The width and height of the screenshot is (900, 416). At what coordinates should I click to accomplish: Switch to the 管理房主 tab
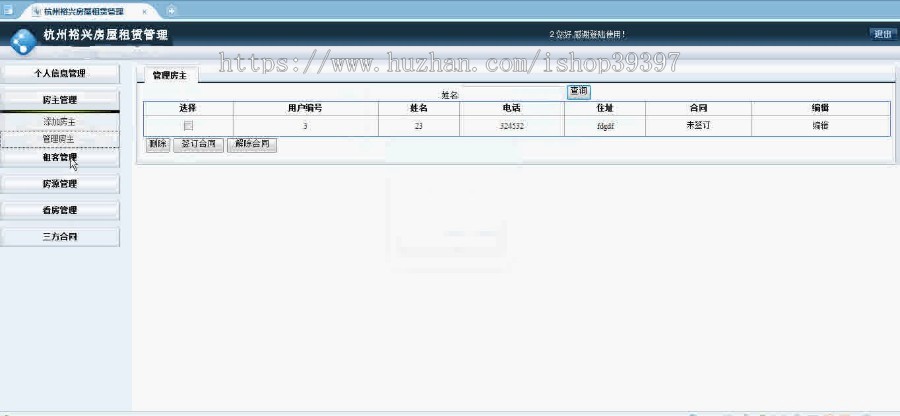tap(169, 75)
